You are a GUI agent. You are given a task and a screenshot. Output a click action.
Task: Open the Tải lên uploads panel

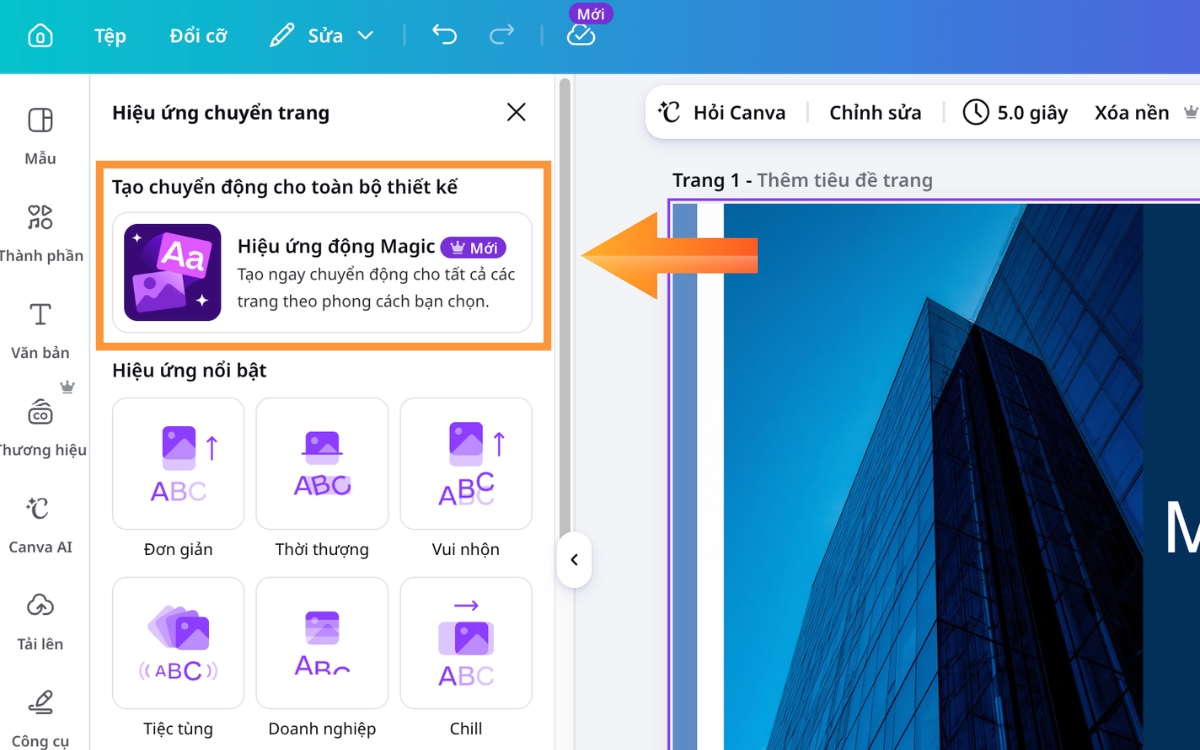coord(40,621)
